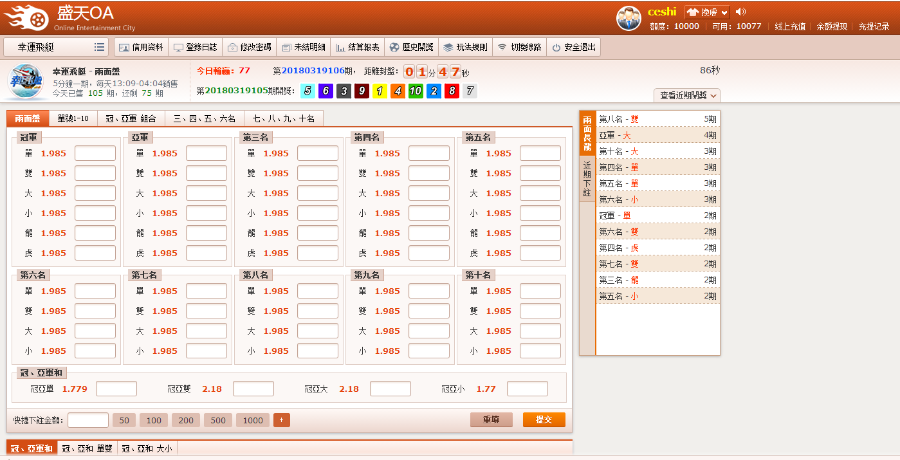Mute sound with the speaker icon
The height and width of the screenshot is (460, 900).
click(x=741, y=12)
